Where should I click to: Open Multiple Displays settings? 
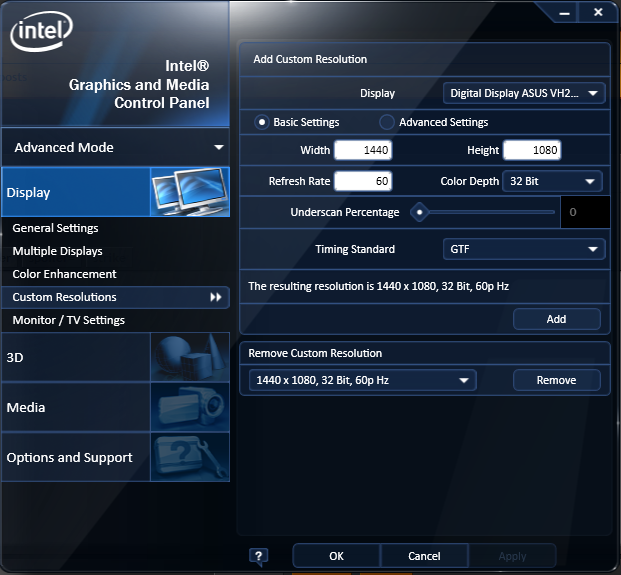click(x=57, y=251)
